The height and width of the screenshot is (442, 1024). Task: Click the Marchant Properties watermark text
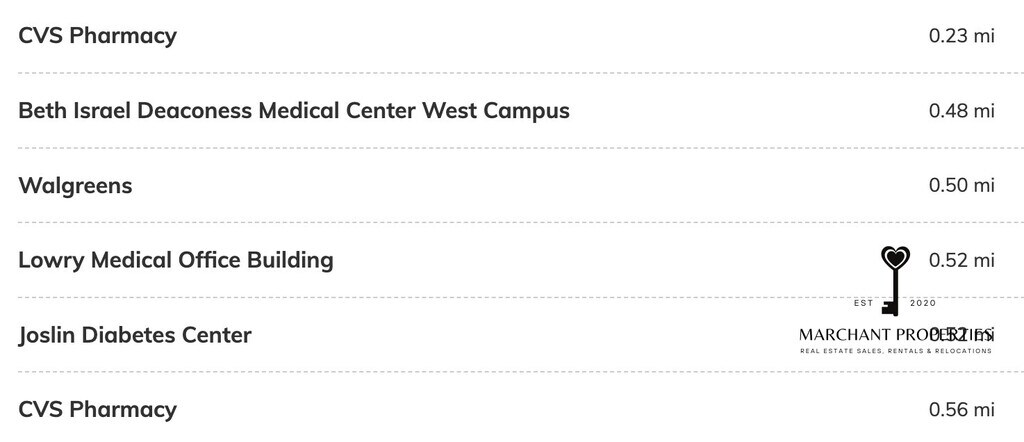896,335
